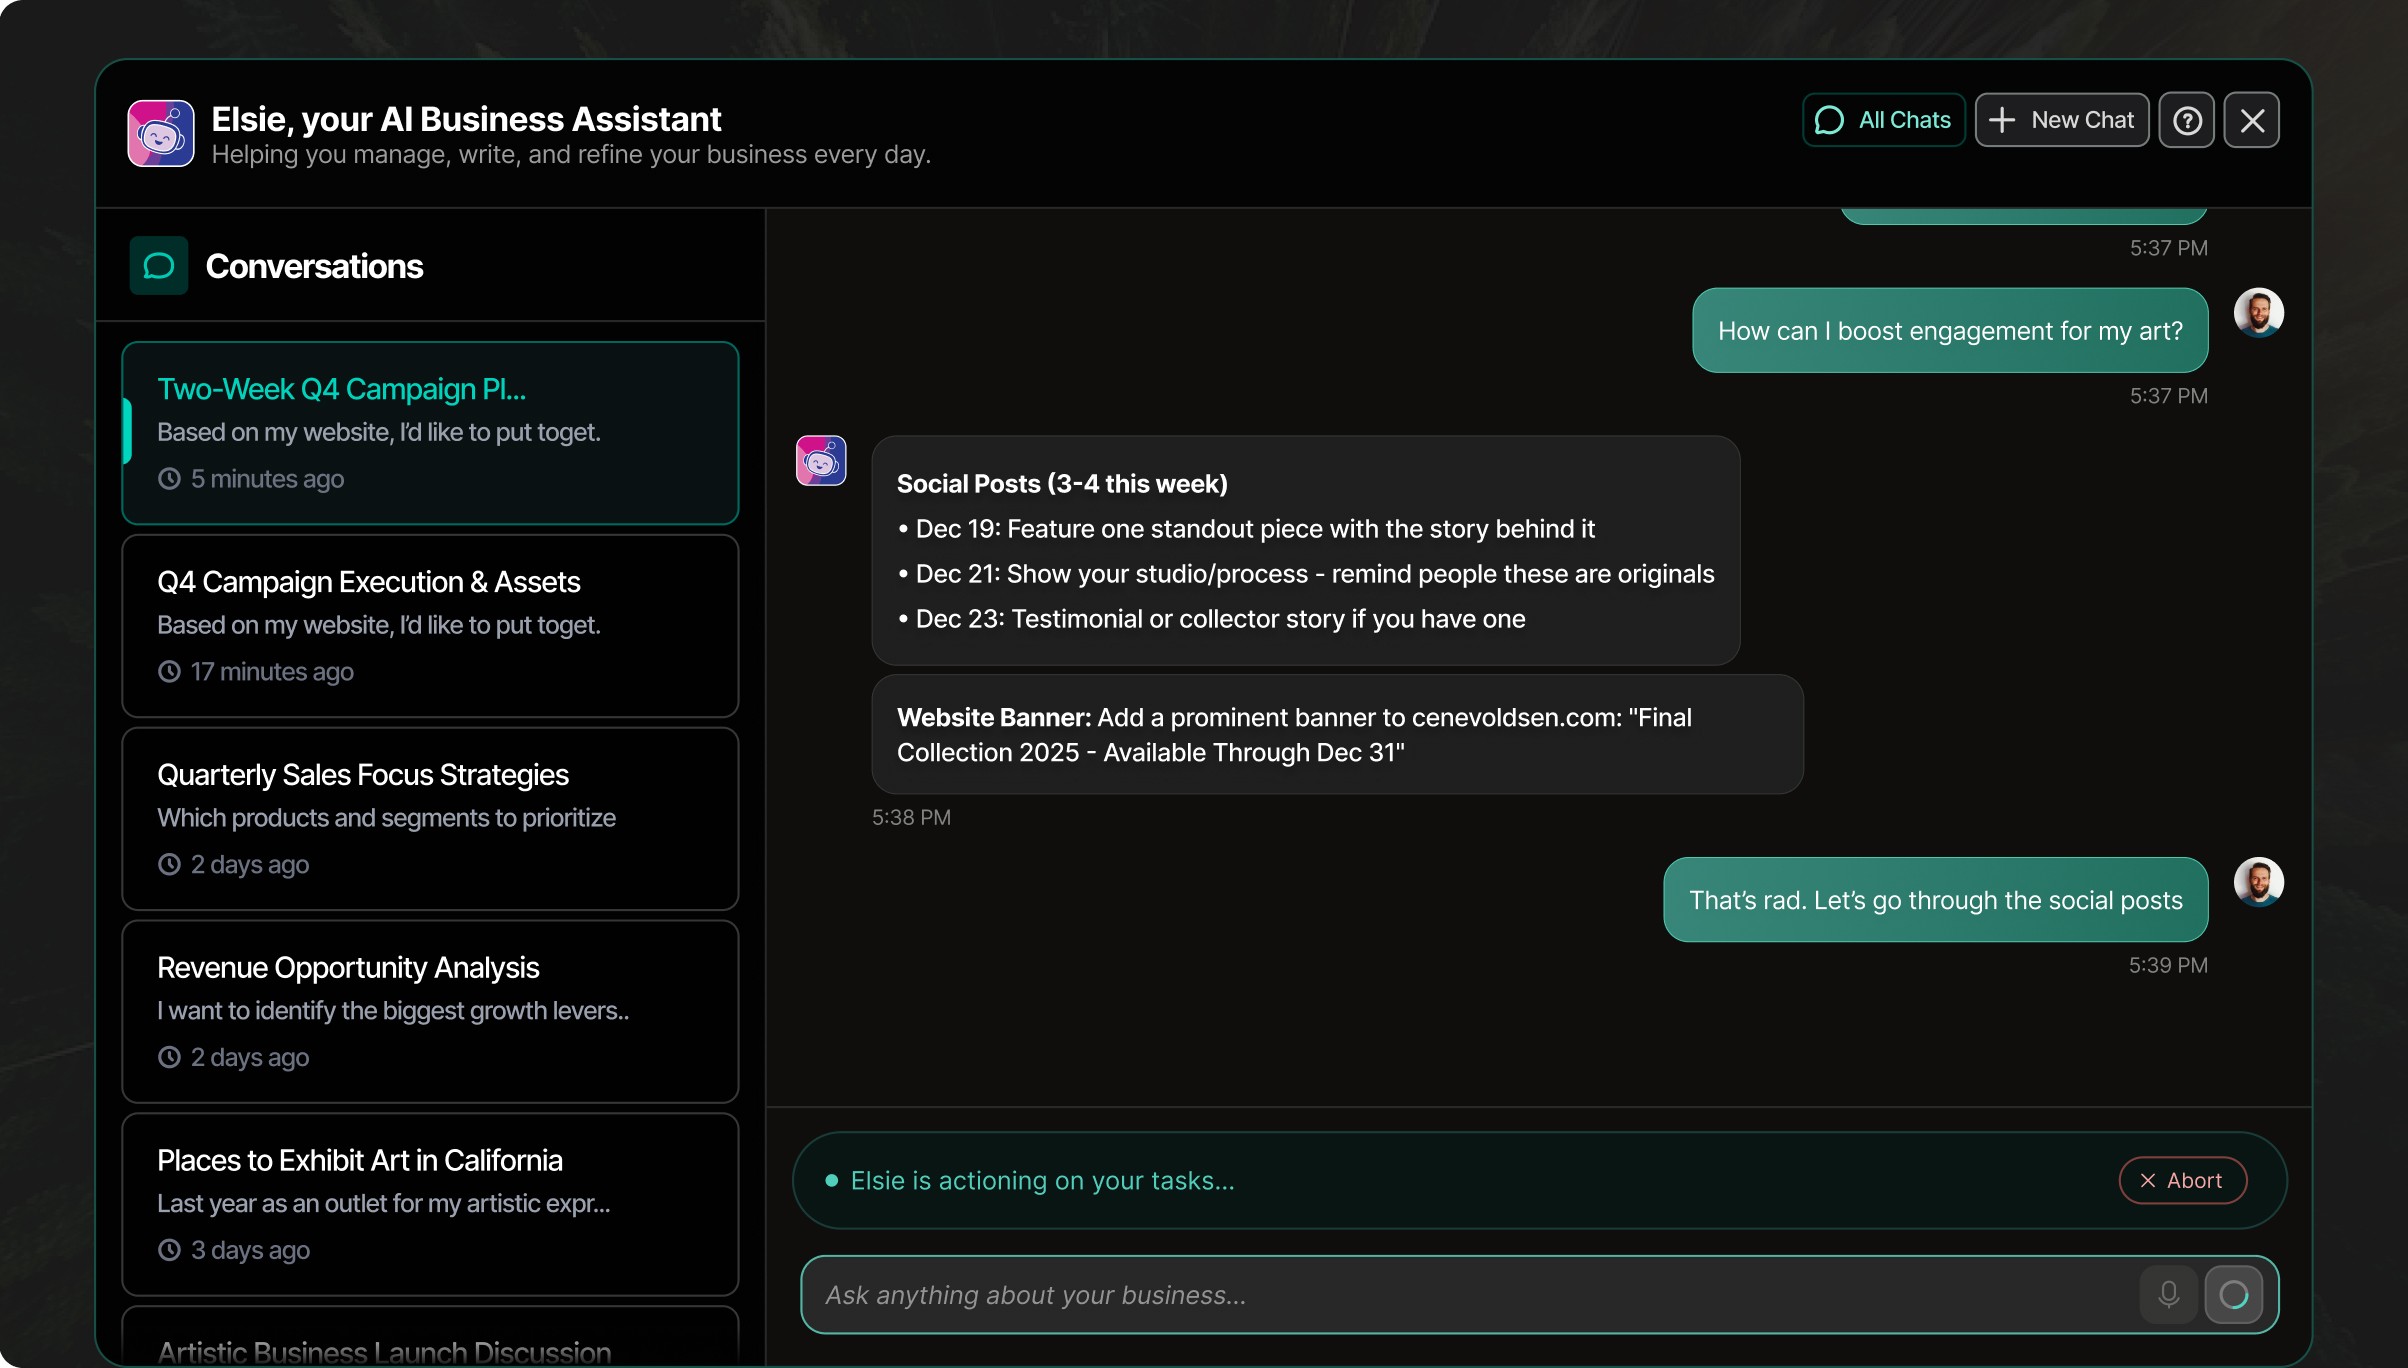Close the assistant panel with X
Screen dimensions: 2408x1368
(x=2251, y=120)
